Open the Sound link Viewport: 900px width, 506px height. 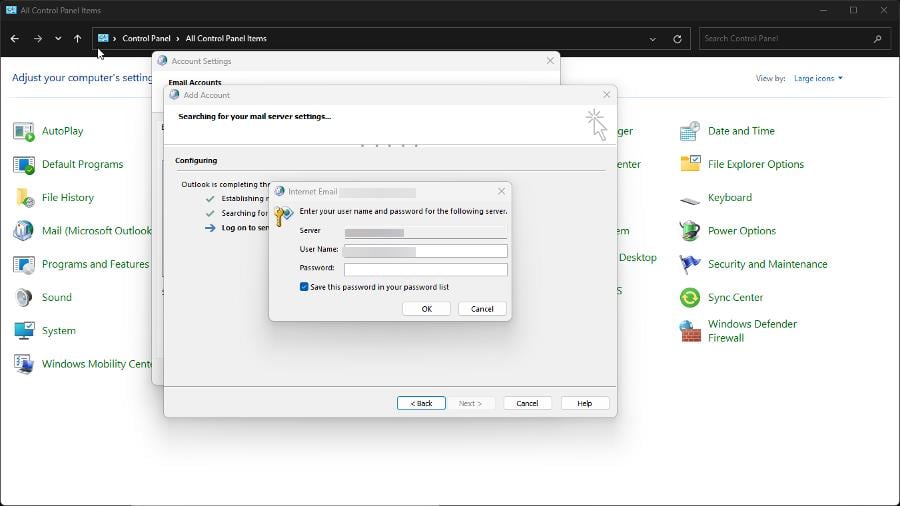coord(57,298)
